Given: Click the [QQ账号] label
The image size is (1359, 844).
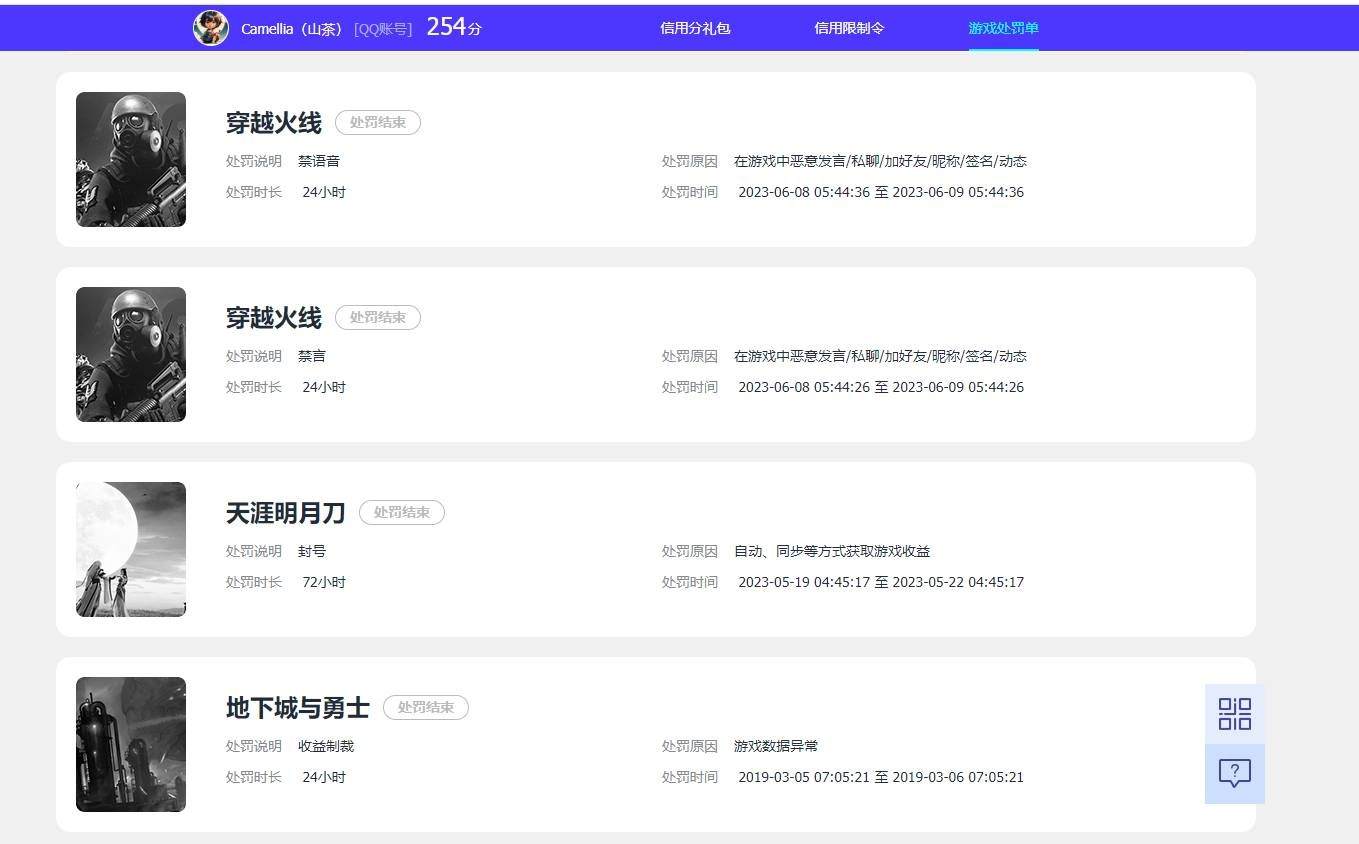Looking at the screenshot, I should click(383, 29).
